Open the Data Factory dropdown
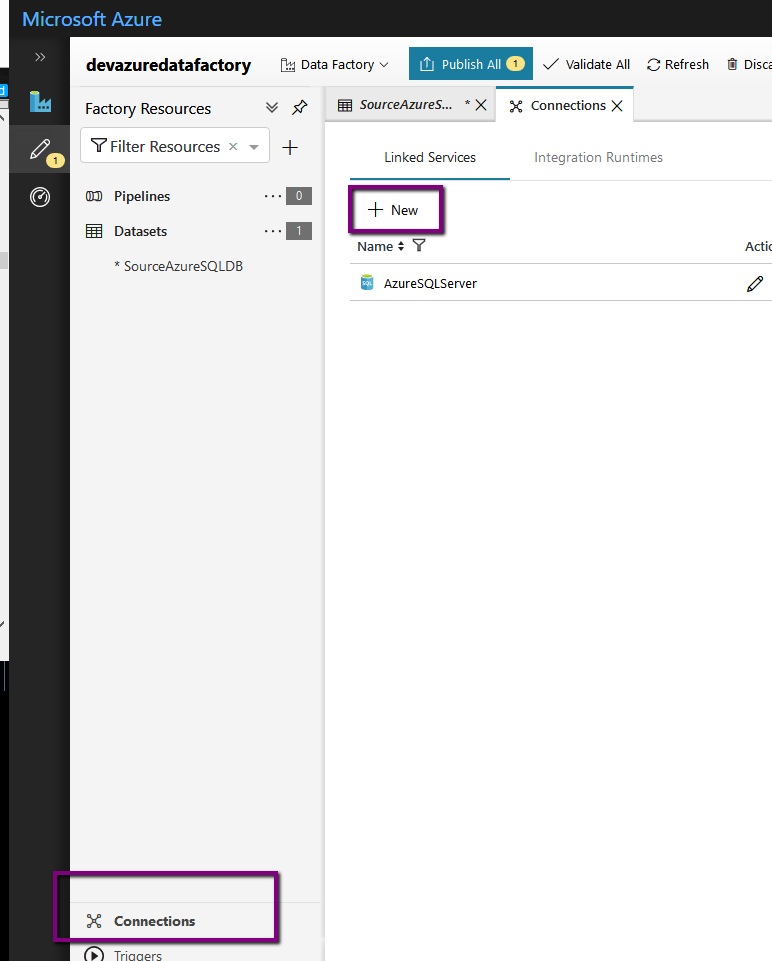The width and height of the screenshot is (772, 961). point(334,65)
